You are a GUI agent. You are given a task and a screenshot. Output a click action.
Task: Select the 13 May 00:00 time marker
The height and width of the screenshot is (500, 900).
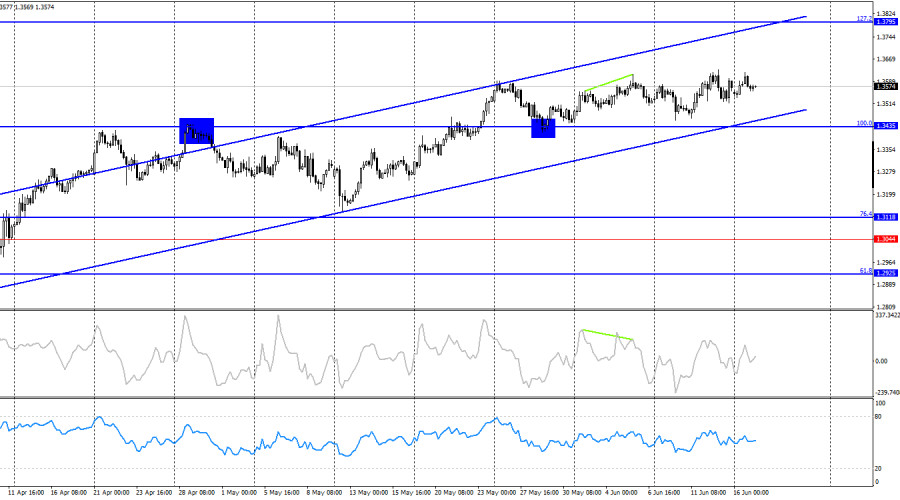368,493
